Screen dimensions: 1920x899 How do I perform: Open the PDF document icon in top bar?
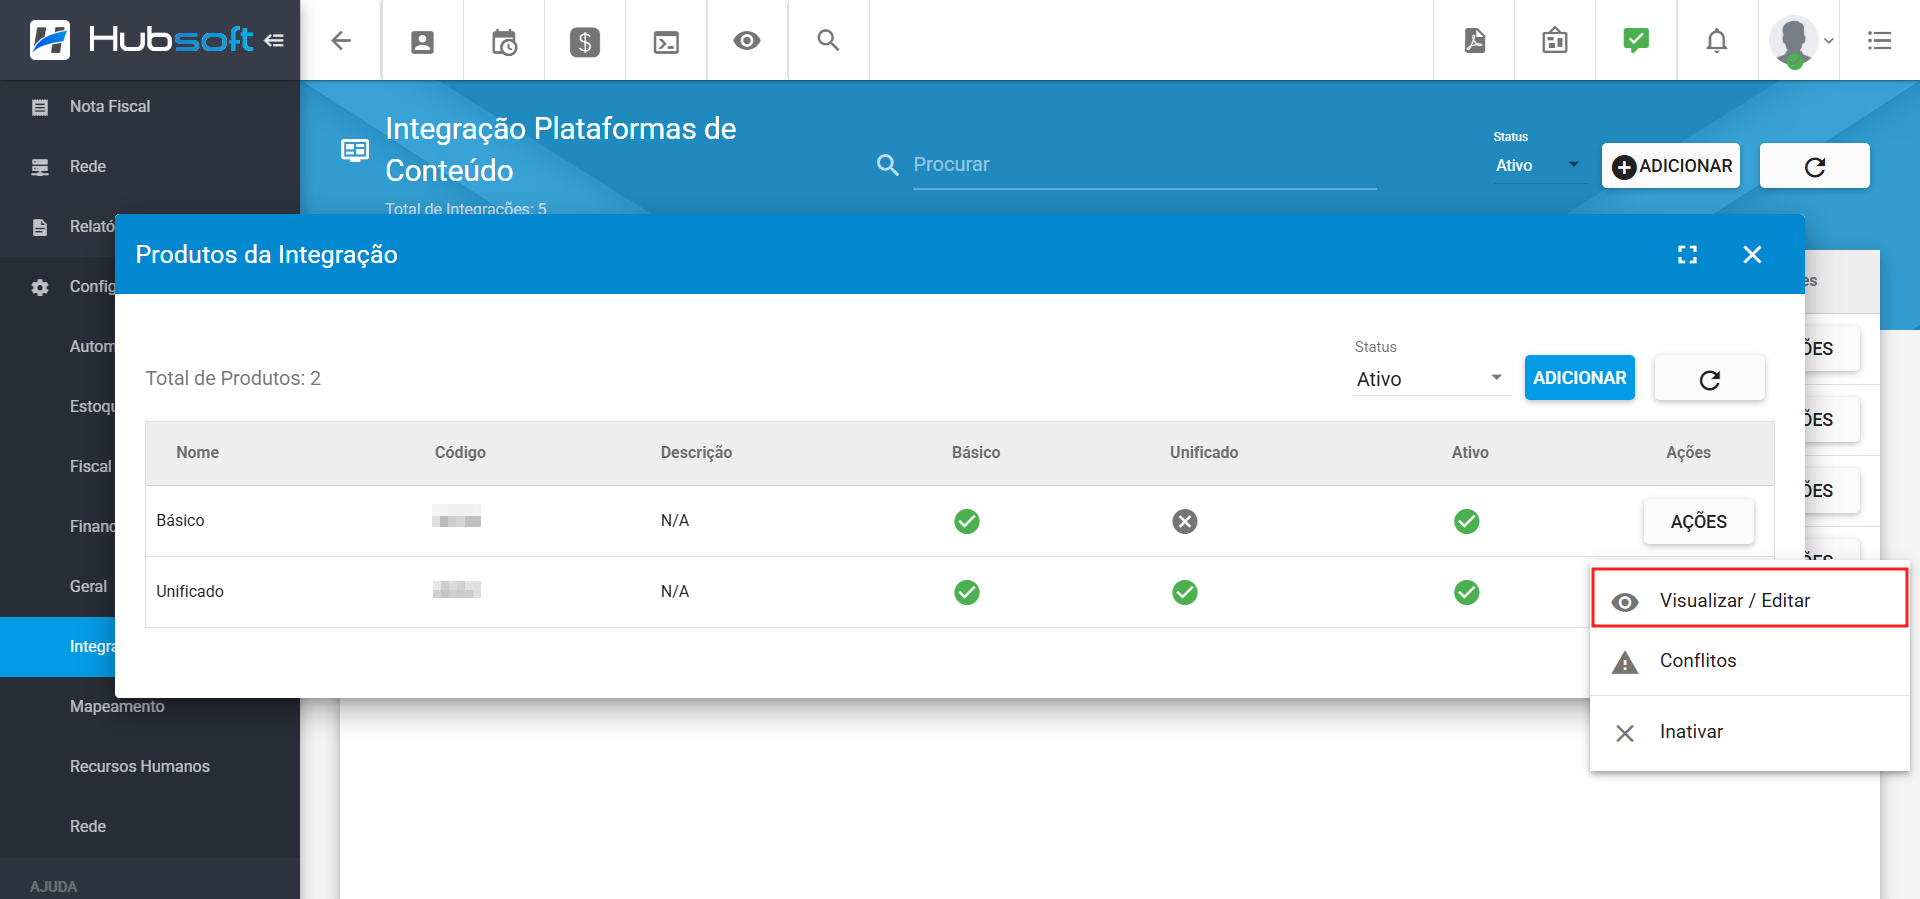(x=1475, y=40)
